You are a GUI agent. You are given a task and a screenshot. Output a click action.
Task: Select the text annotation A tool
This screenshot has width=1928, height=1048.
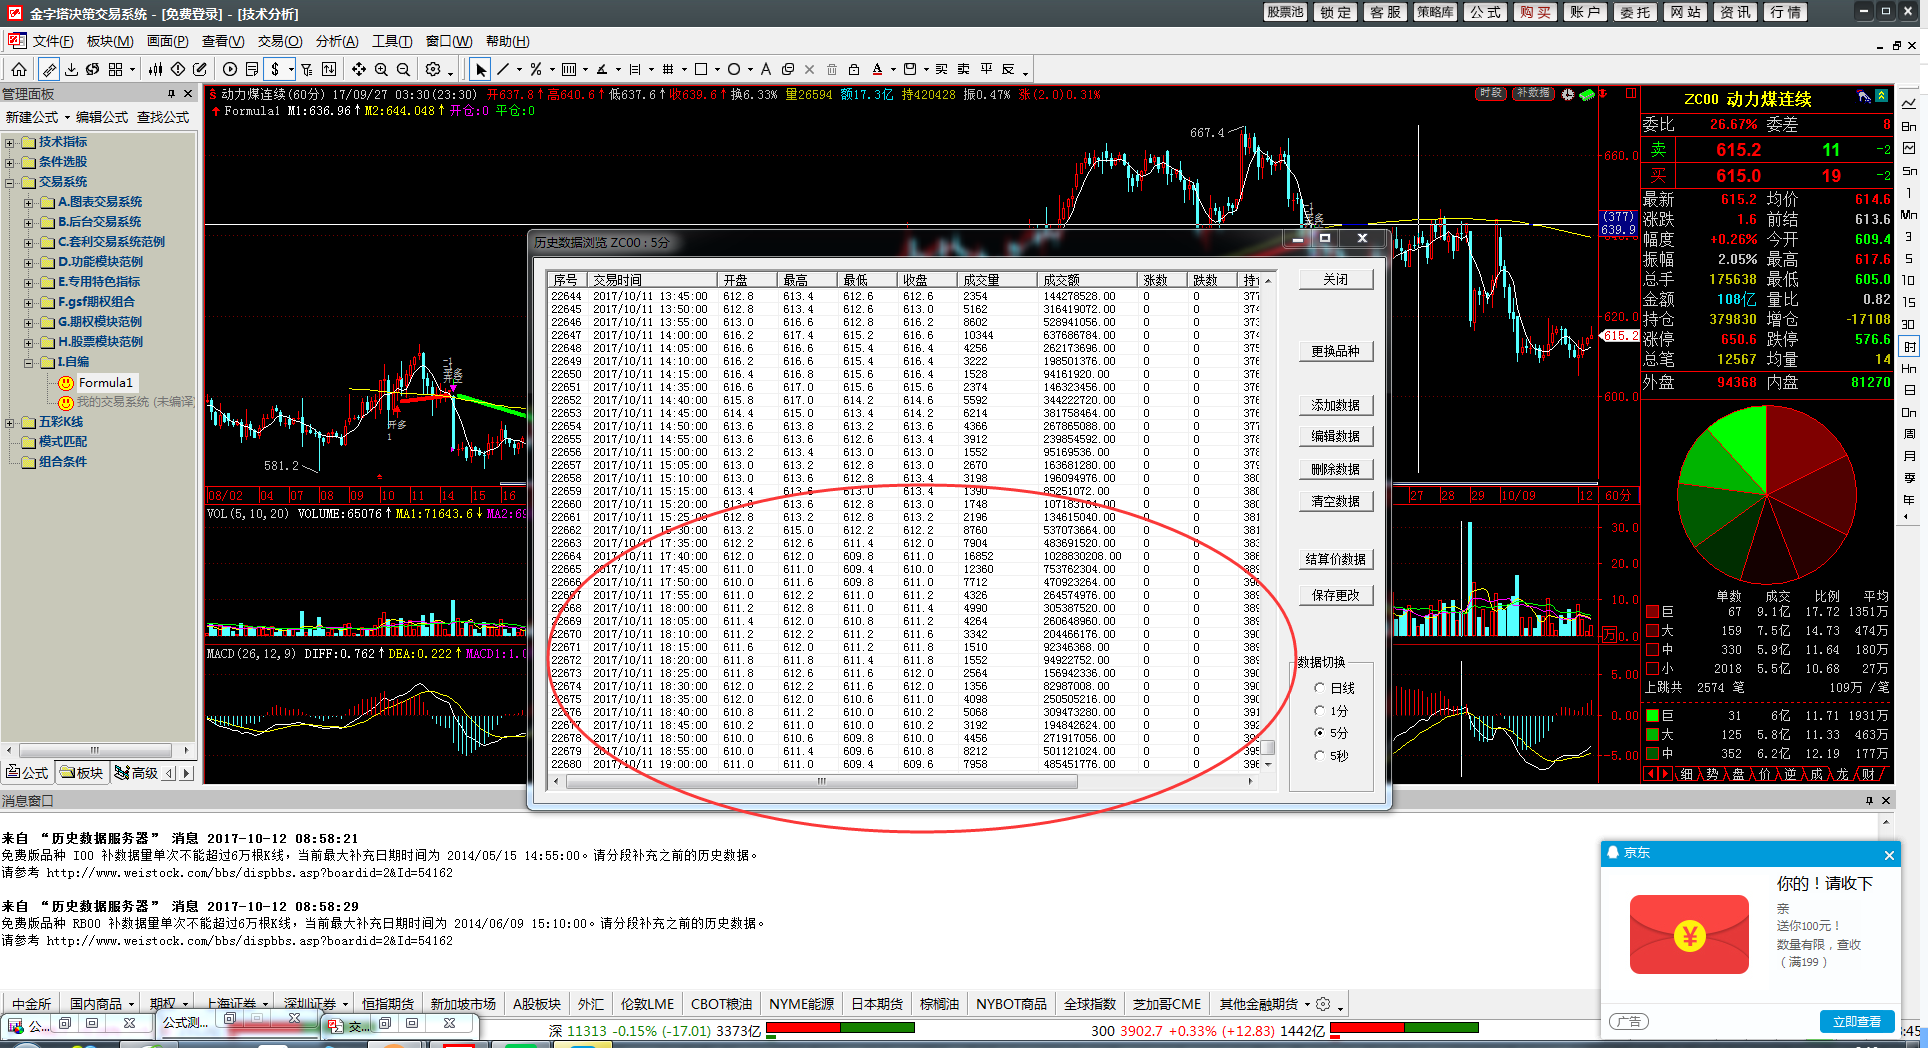tap(765, 69)
